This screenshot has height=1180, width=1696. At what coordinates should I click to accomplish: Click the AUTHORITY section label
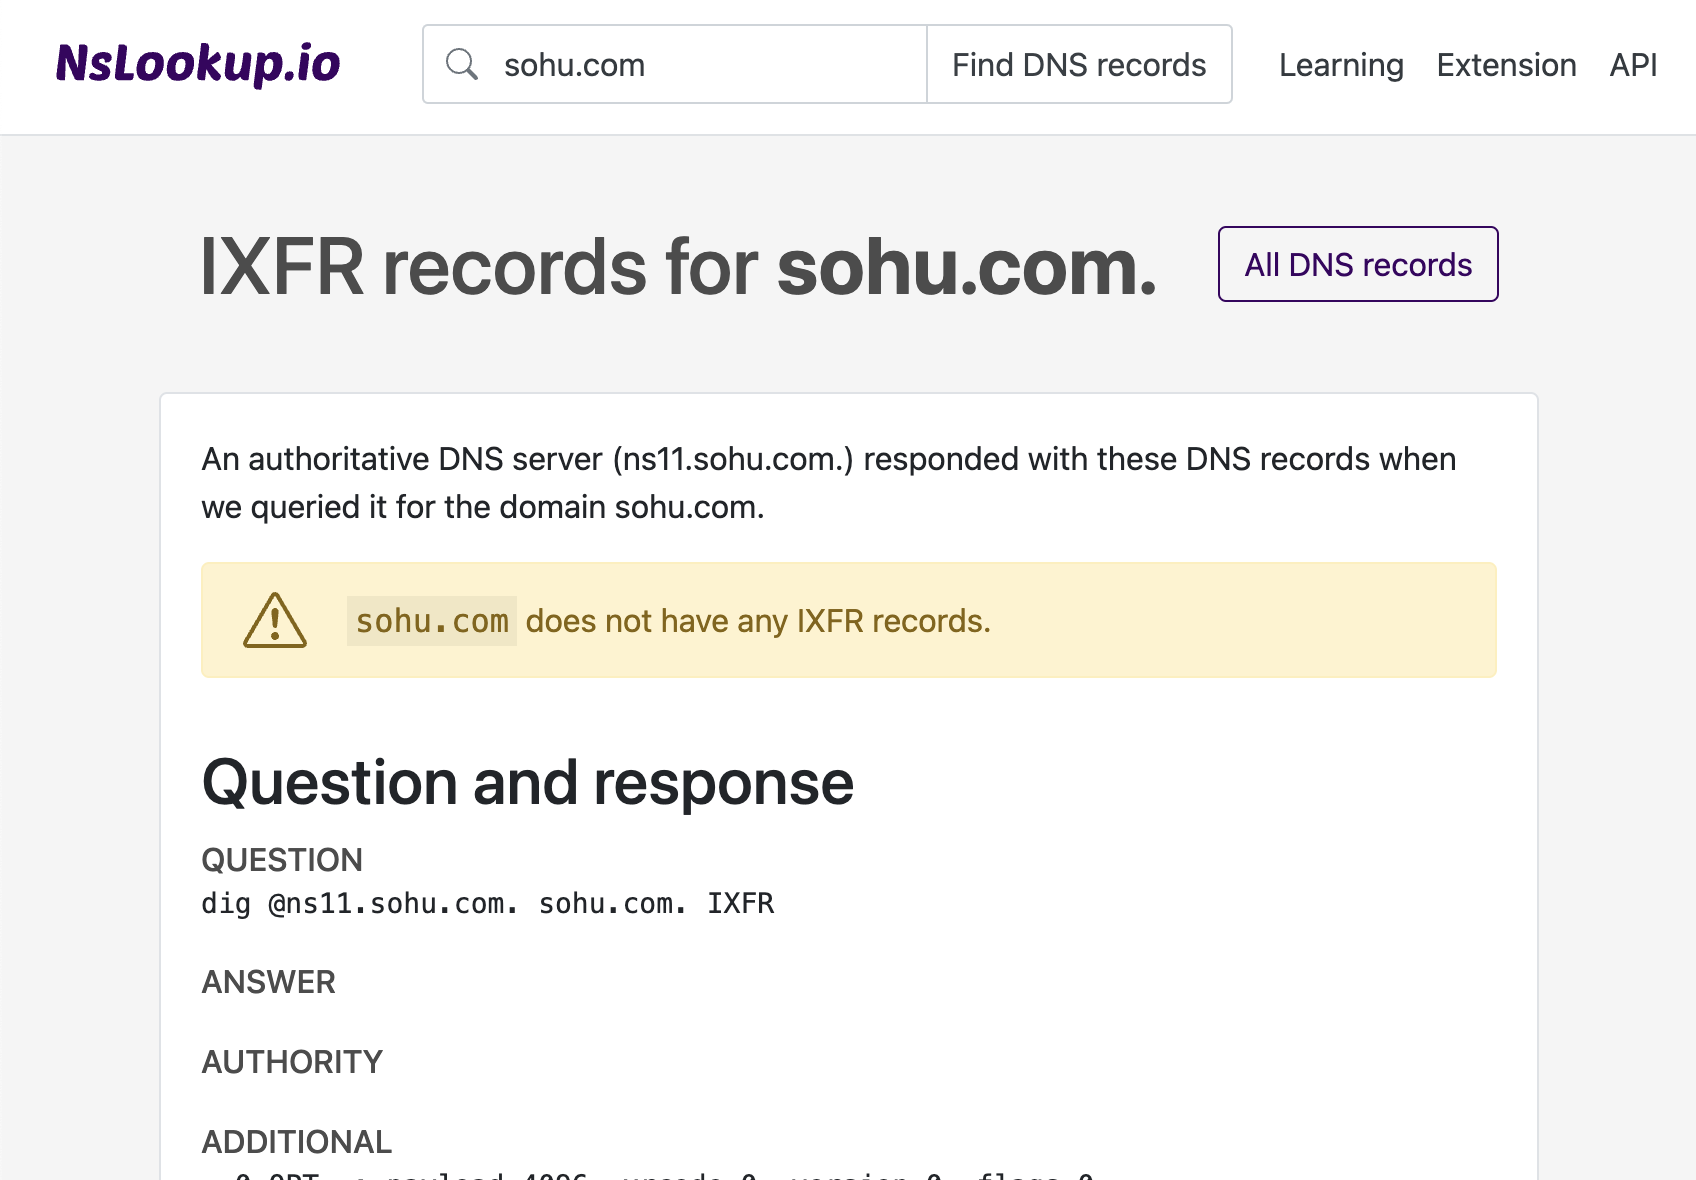pyautogui.click(x=291, y=1061)
